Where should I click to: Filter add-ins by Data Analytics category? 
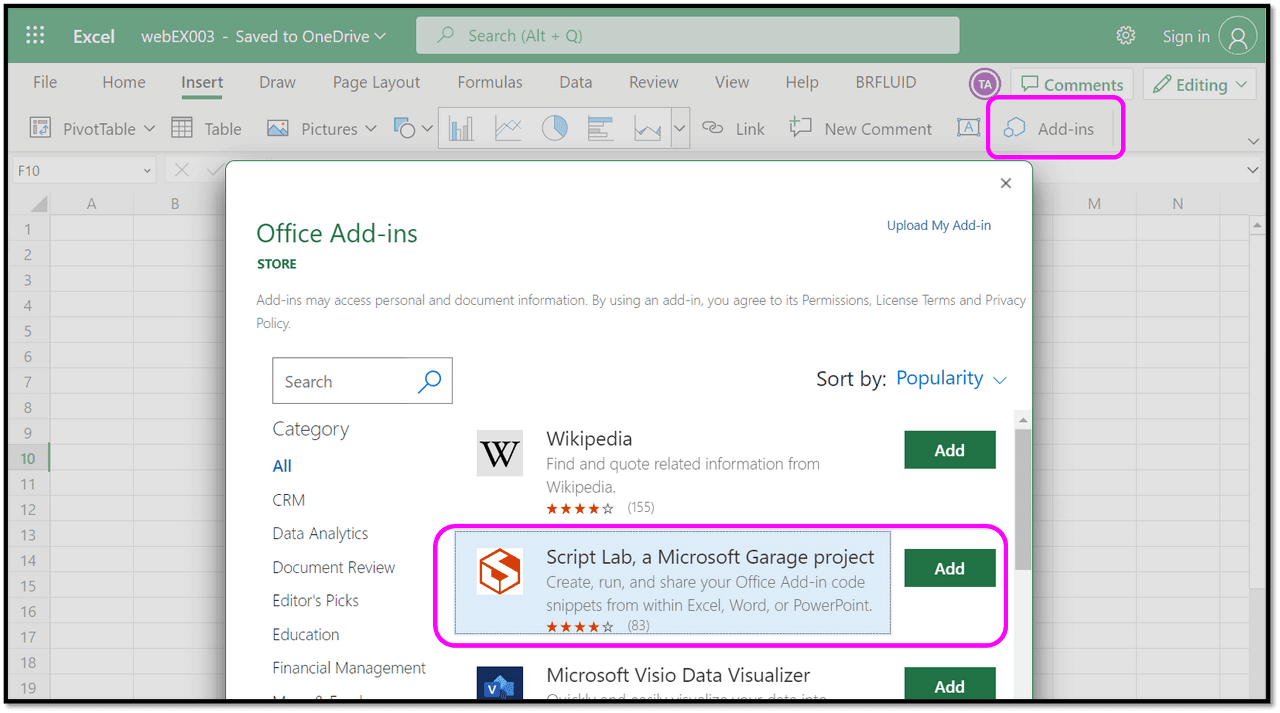click(320, 533)
